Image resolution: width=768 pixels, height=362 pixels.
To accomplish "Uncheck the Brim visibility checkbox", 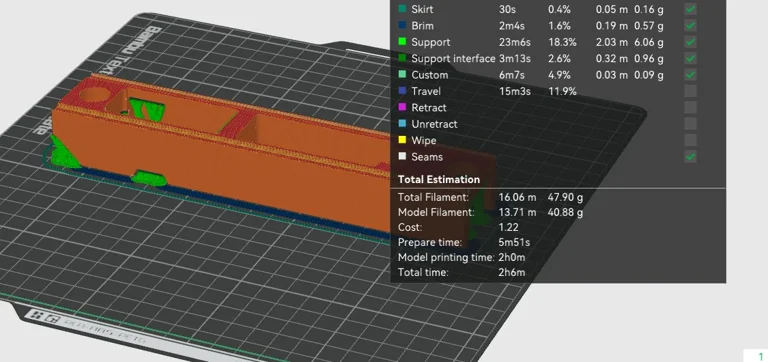I will click(x=690, y=25).
